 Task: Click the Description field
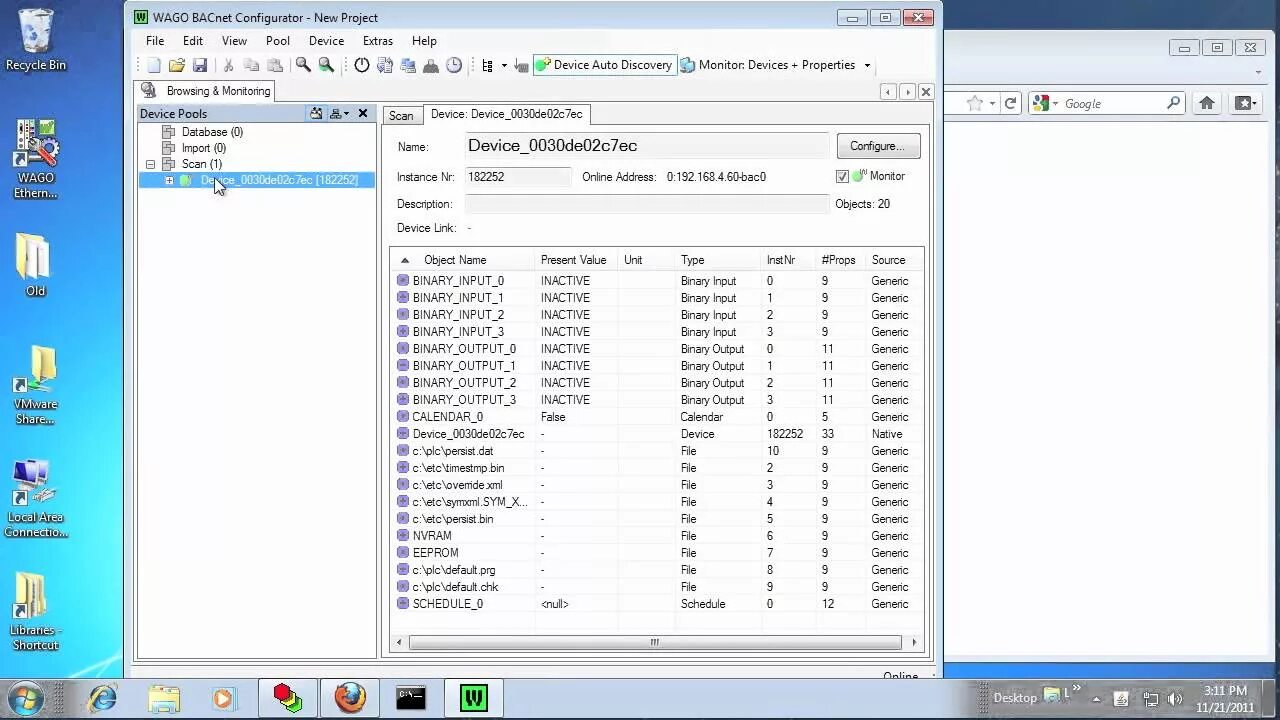point(646,204)
